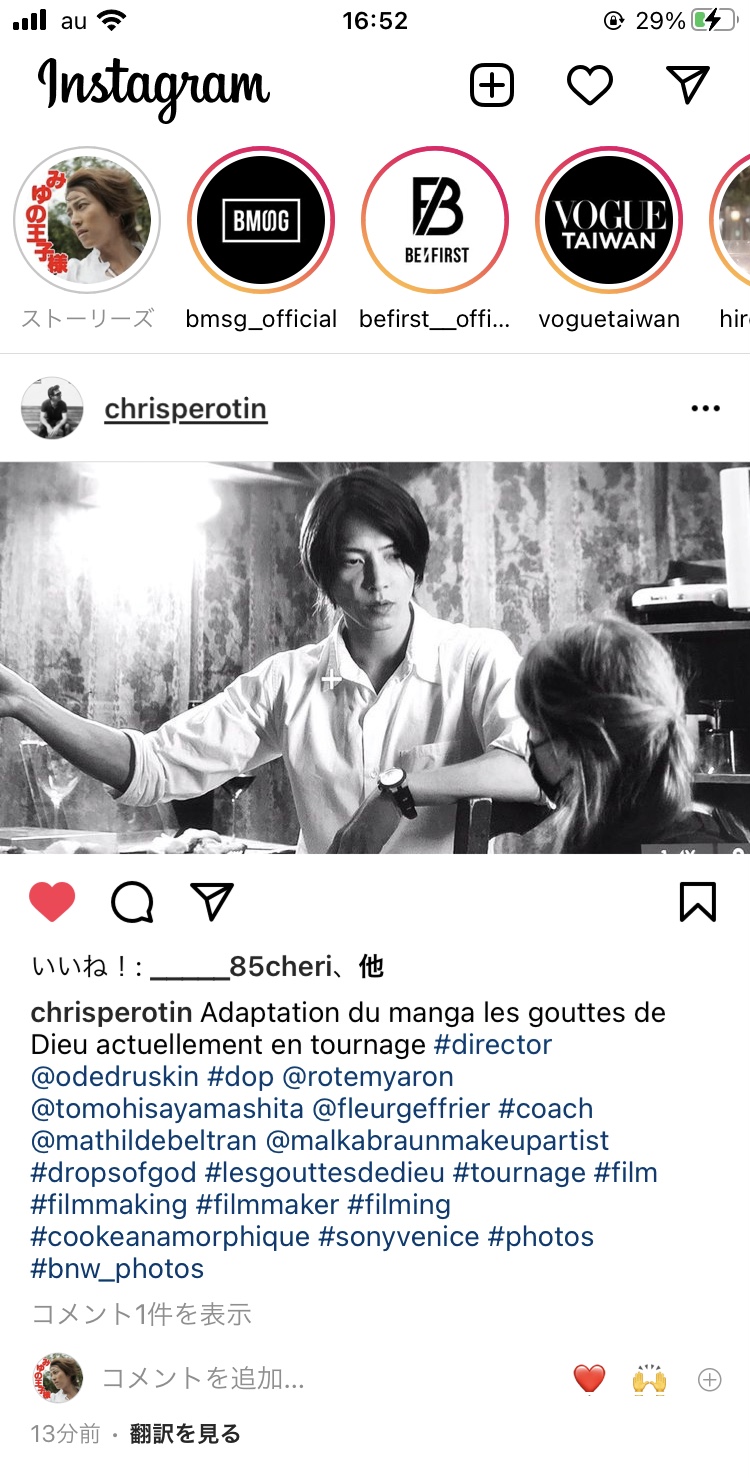This screenshot has height=1478, width=750.
Task: Open chrisperotin profile from post header
Action: point(186,408)
